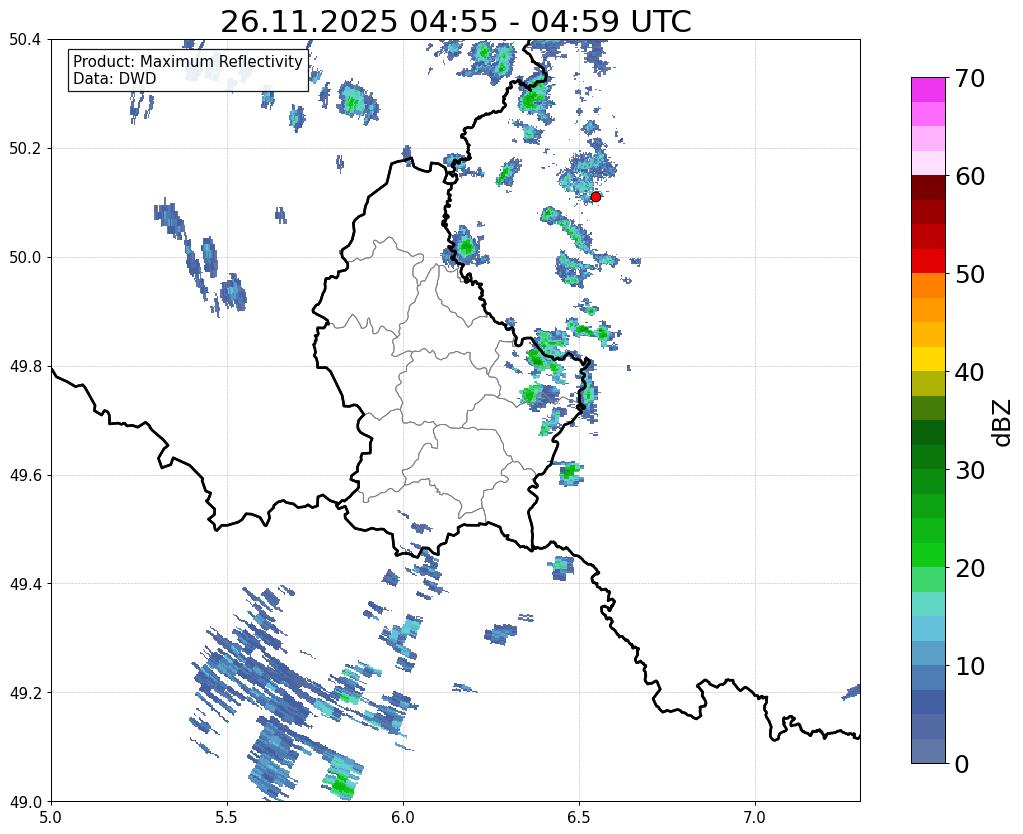Viewport: 1023px width, 834px height.
Task: Click the red station marker dot
Action: click(595, 197)
